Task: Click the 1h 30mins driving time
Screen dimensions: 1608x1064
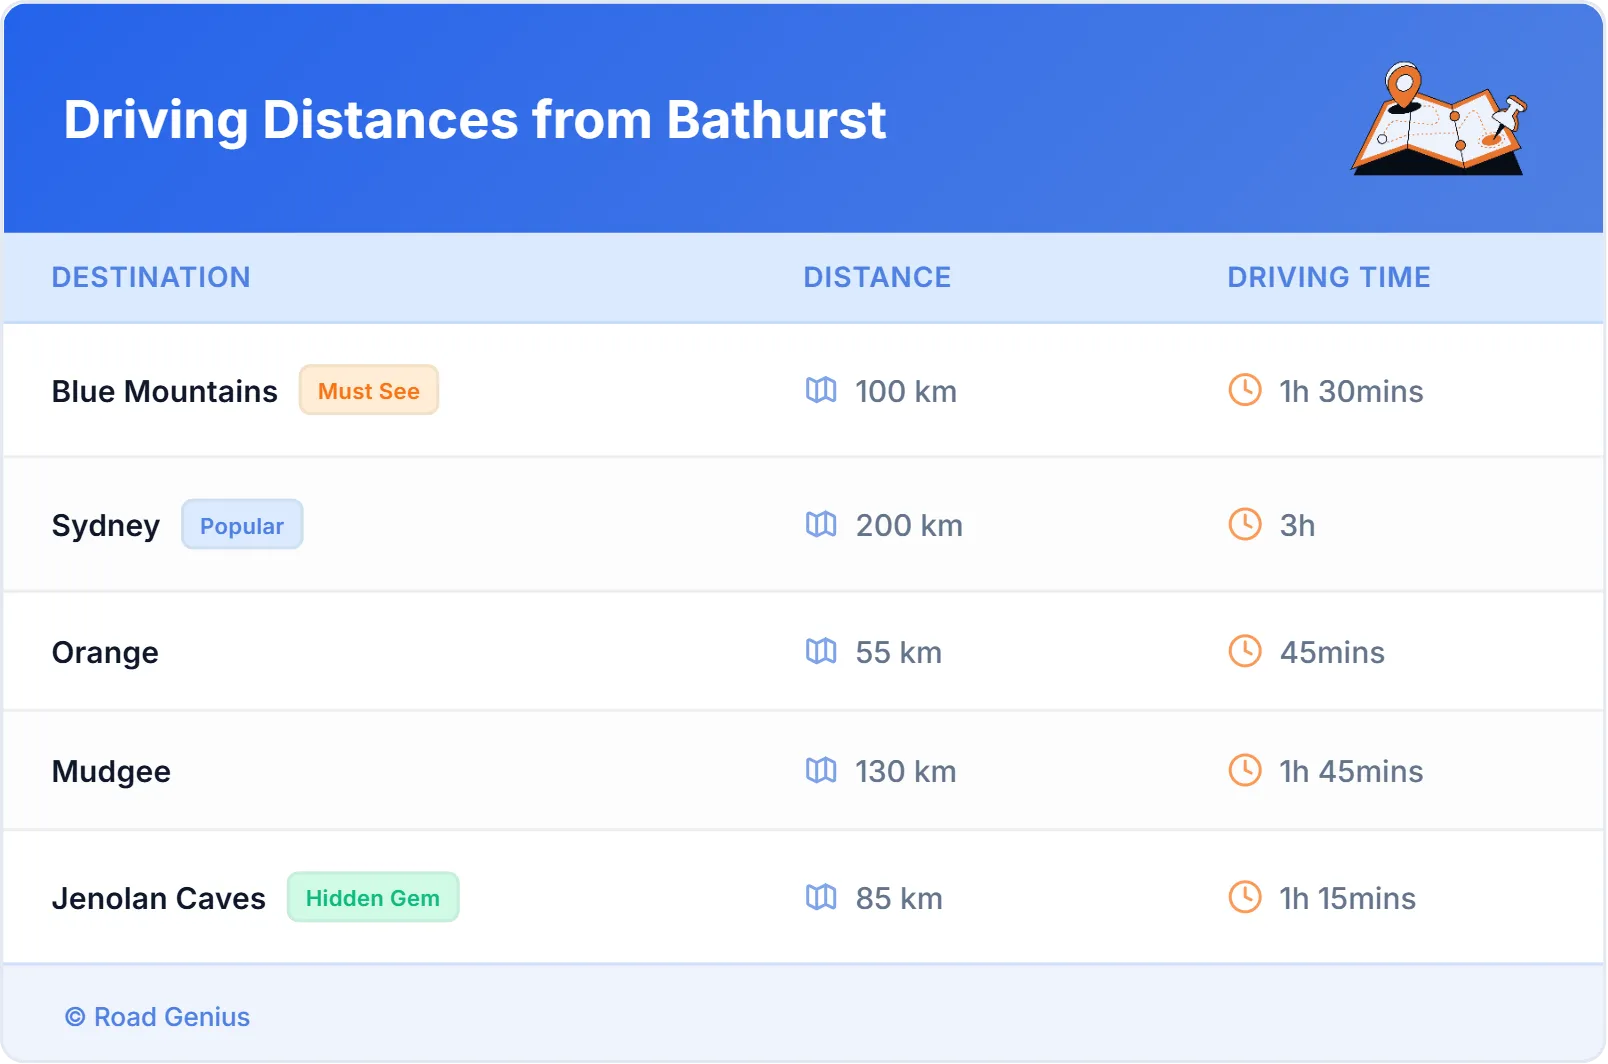Action: click(1351, 391)
